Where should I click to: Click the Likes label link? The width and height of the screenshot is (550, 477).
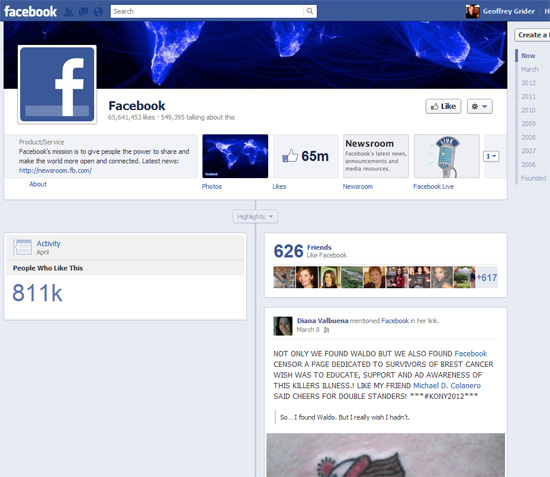tap(279, 187)
